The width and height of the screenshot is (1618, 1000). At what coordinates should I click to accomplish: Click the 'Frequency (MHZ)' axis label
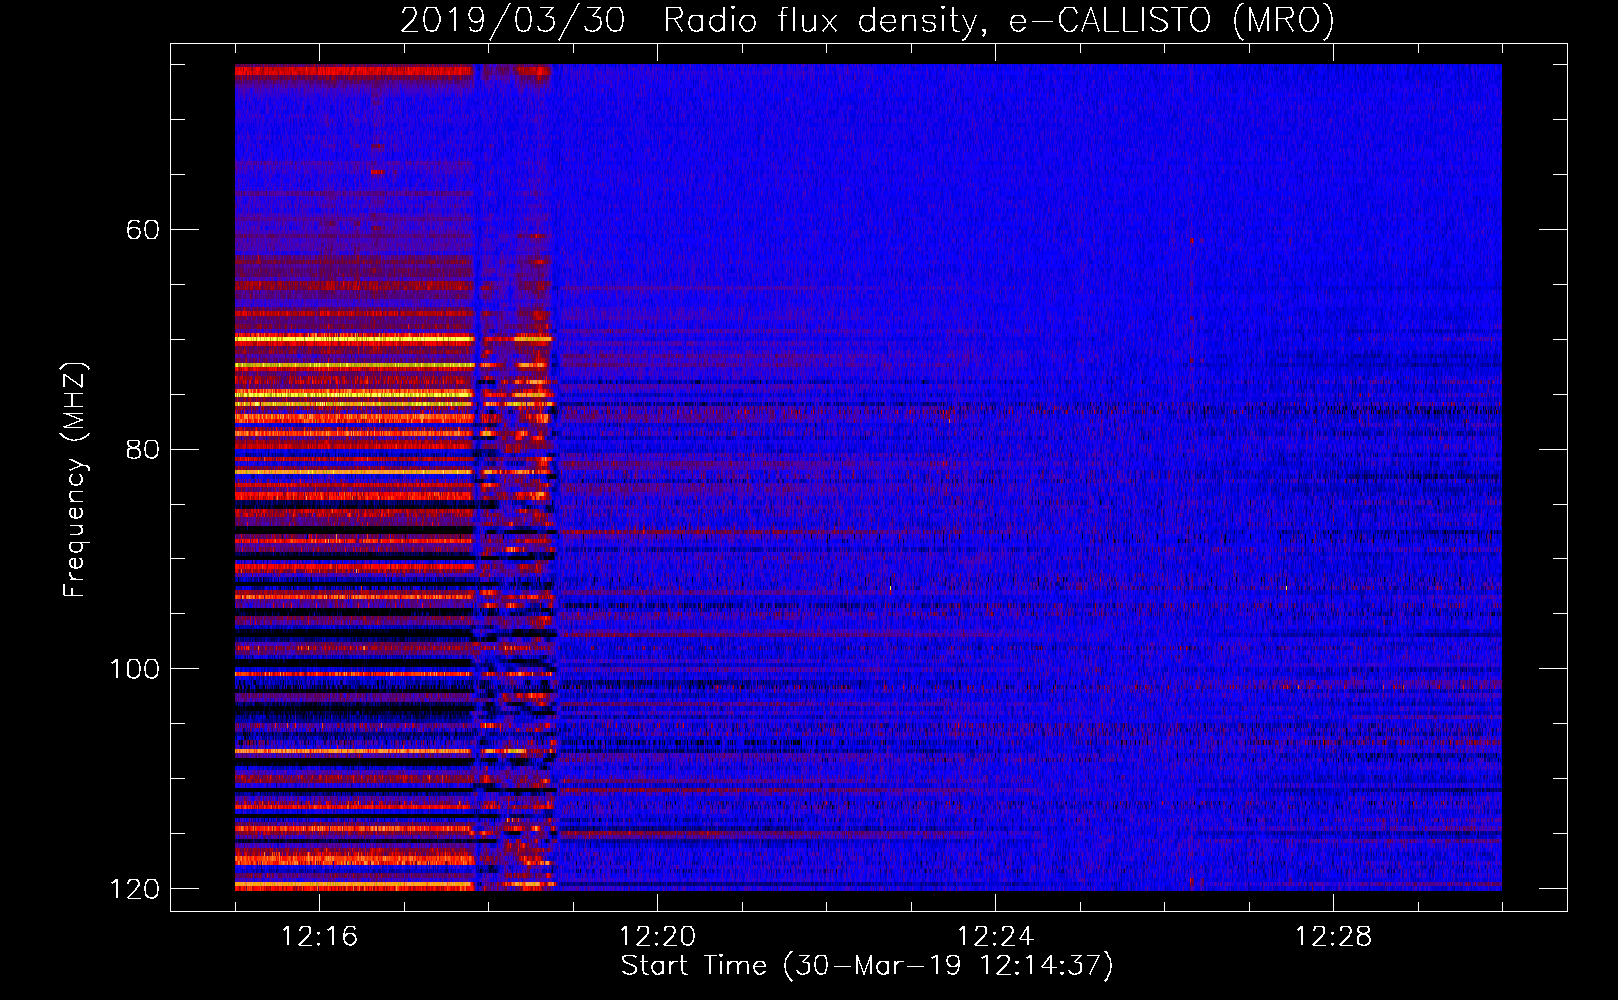[x=74, y=480]
